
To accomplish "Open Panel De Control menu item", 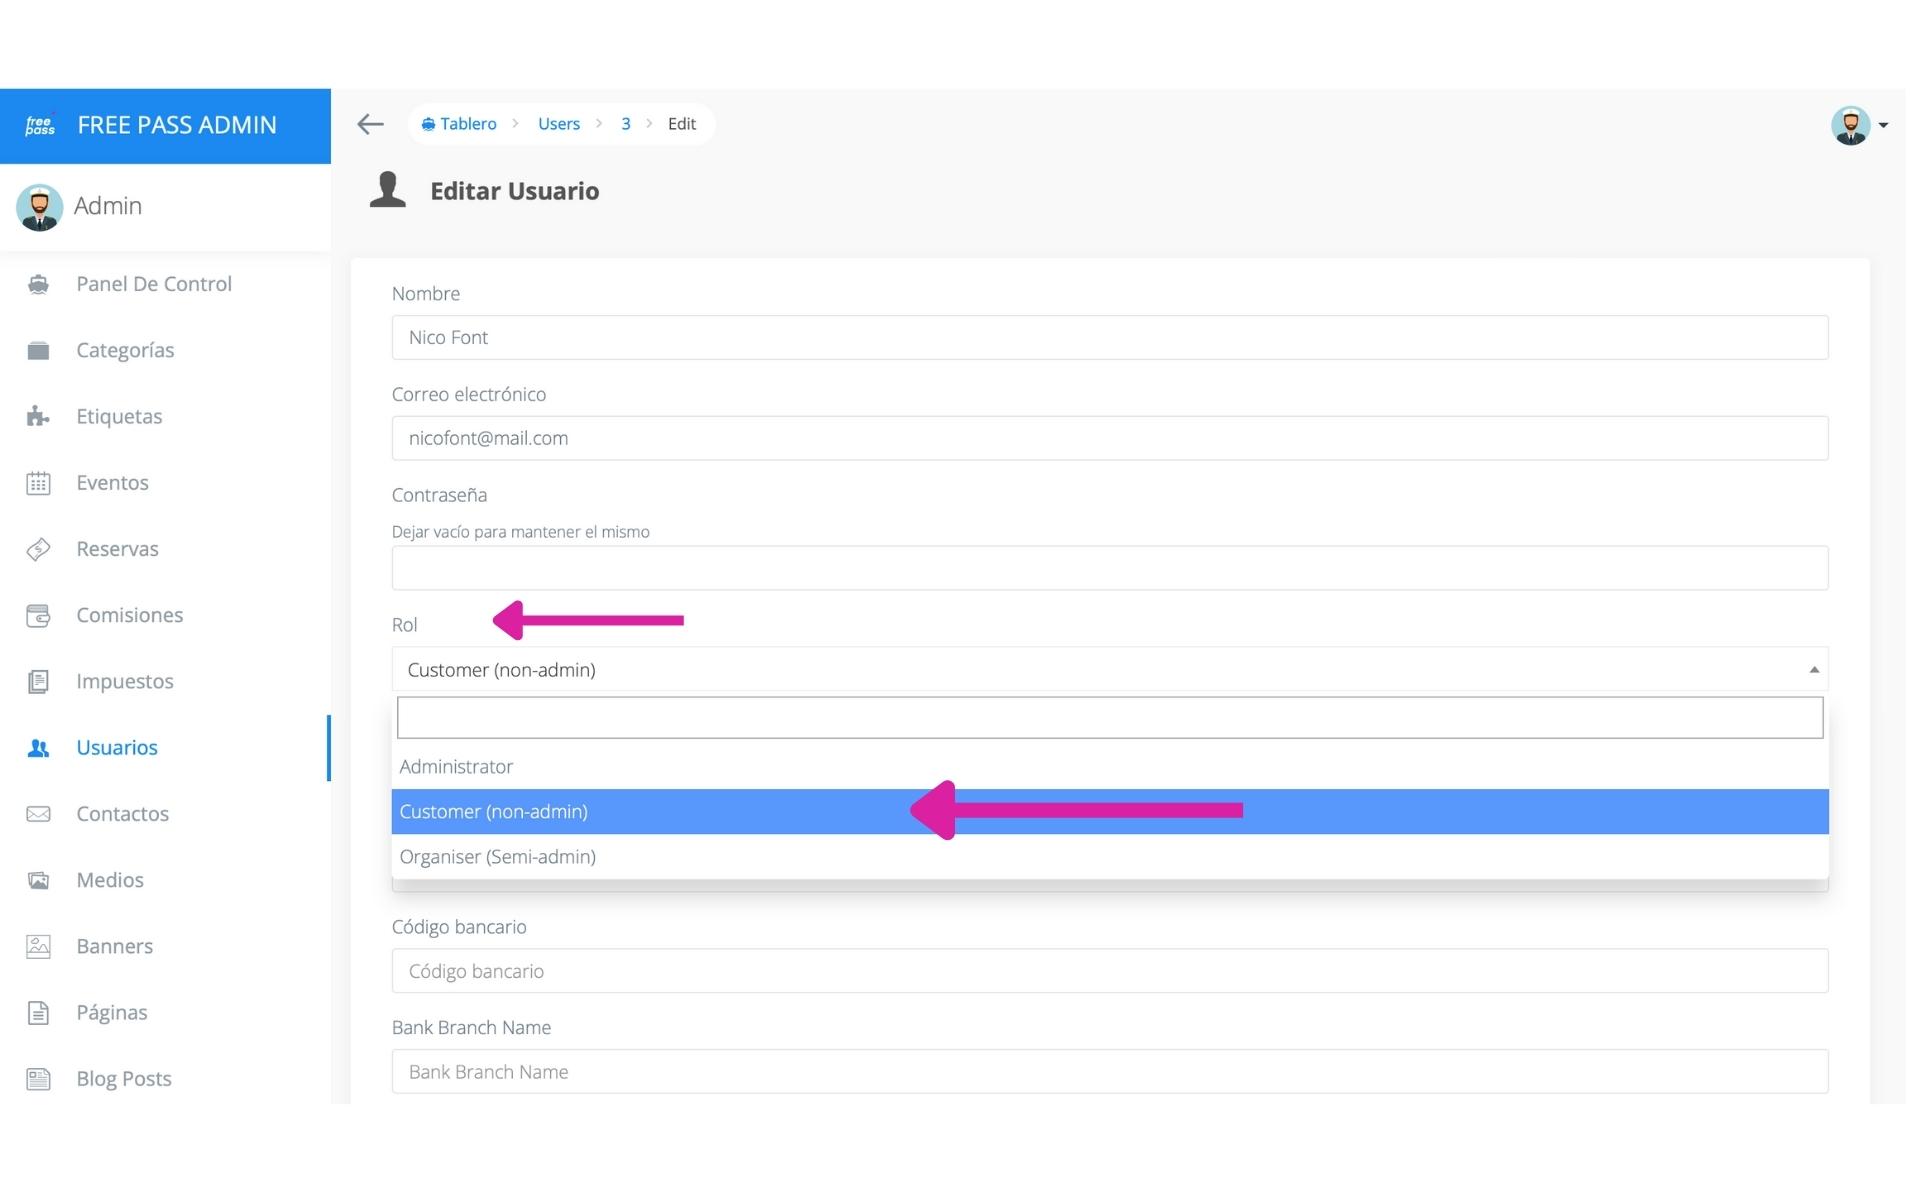I will [x=154, y=285].
